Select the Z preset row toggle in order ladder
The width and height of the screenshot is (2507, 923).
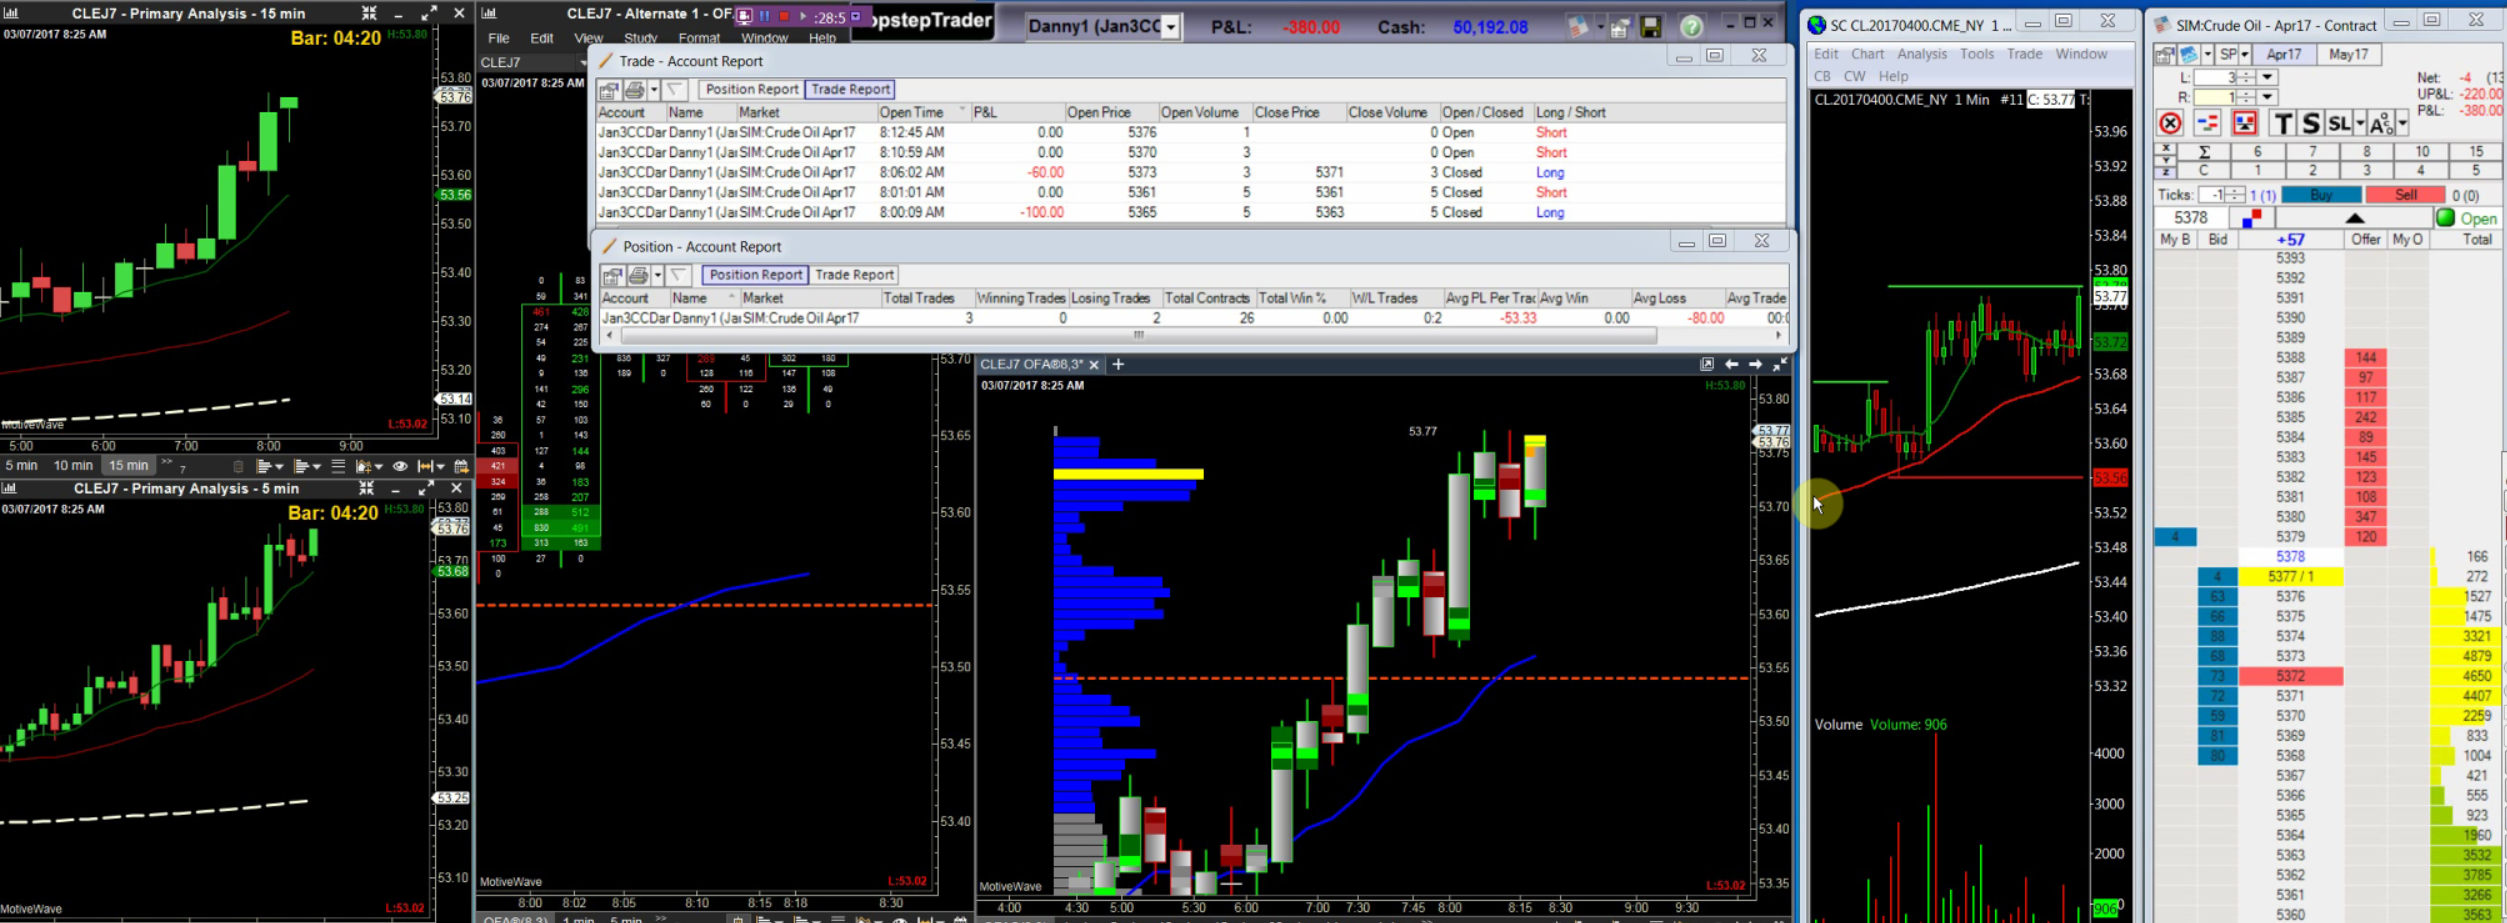pos(2165,172)
